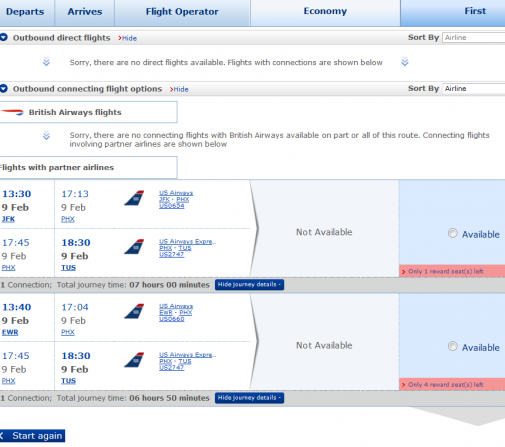Click Hide journey details for 07 hours journey
Viewport: 505px width, 447px height.
(249, 285)
